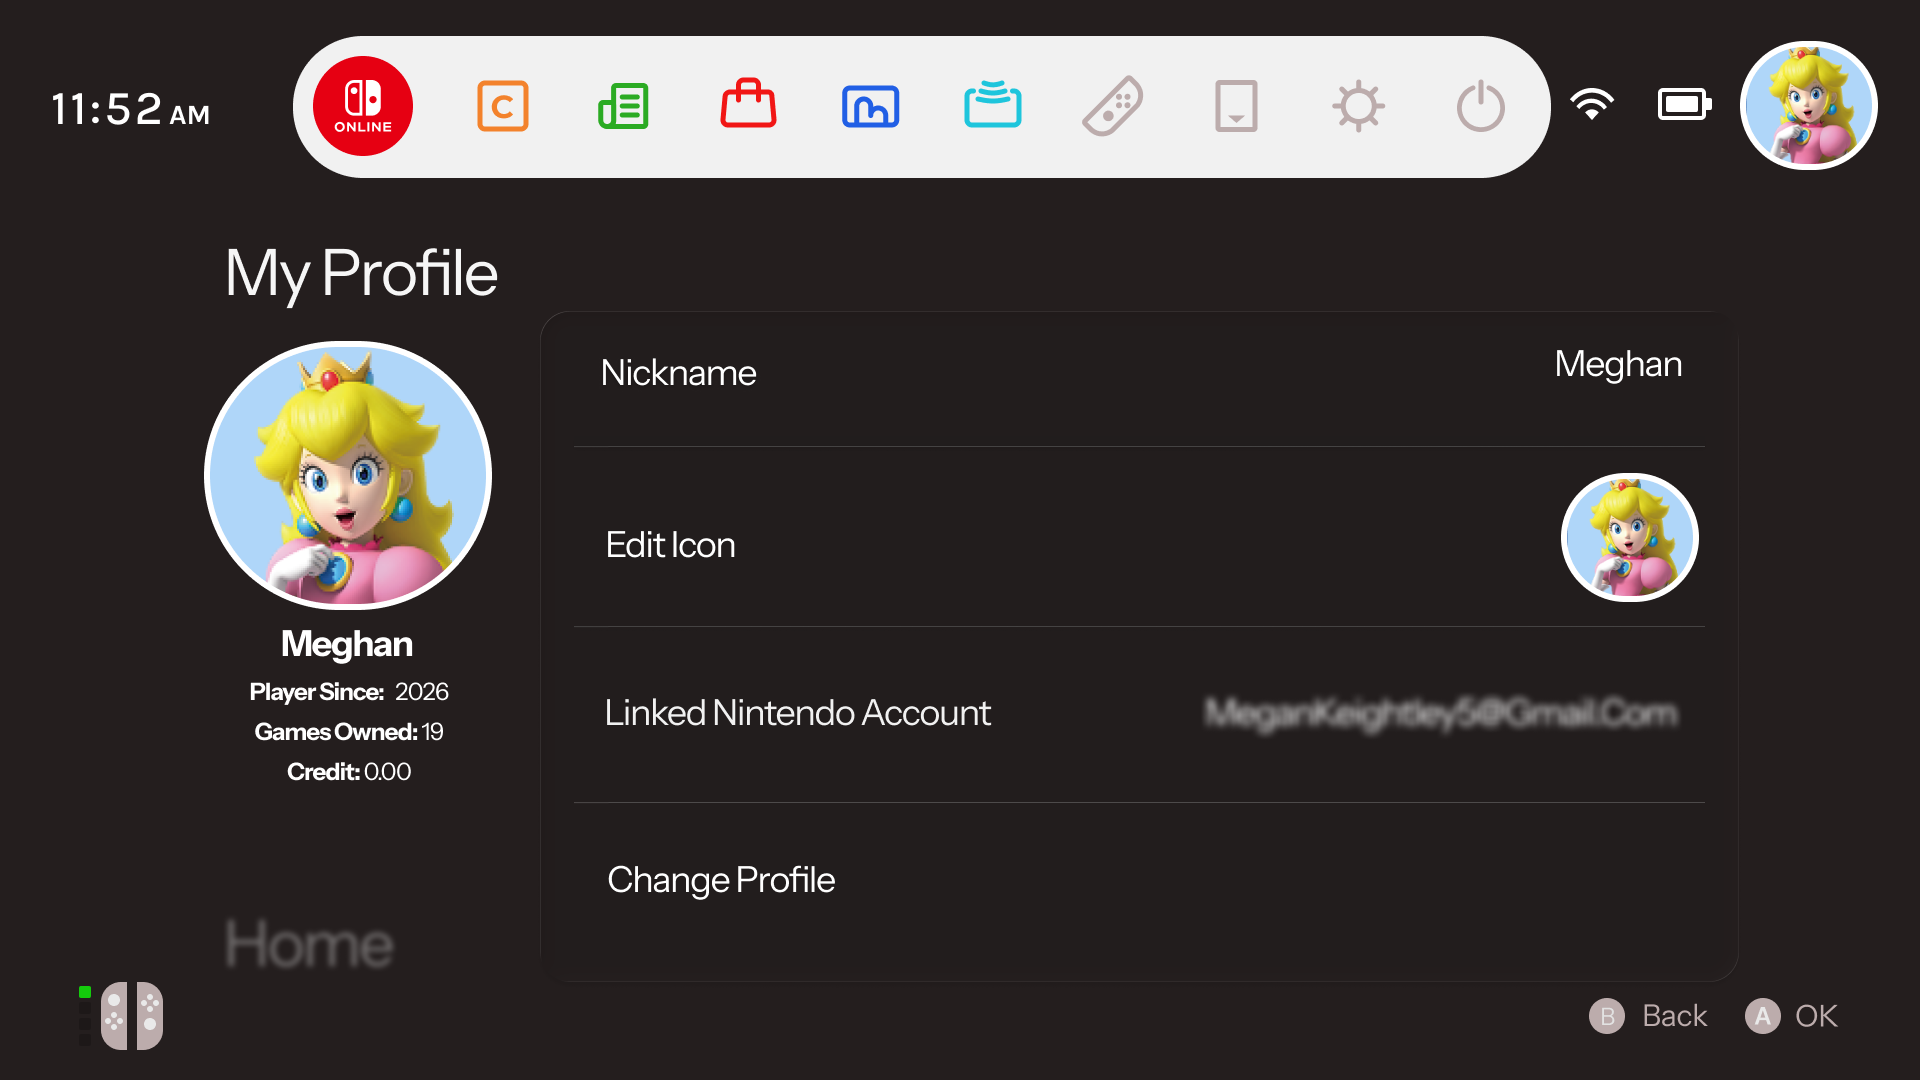Open the cyan GameShare icon
The width and height of the screenshot is (1920, 1080).
(x=993, y=105)
